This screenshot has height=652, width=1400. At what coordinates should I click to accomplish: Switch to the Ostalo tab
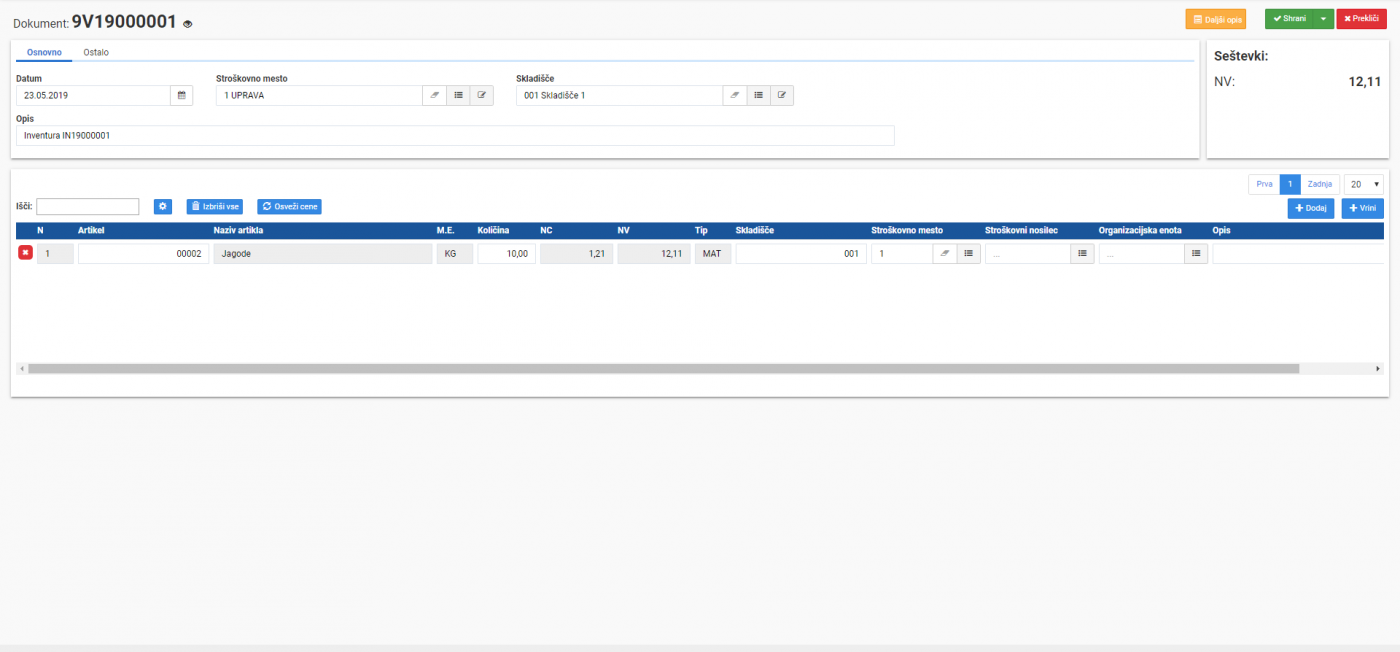(x=96, y=52)
